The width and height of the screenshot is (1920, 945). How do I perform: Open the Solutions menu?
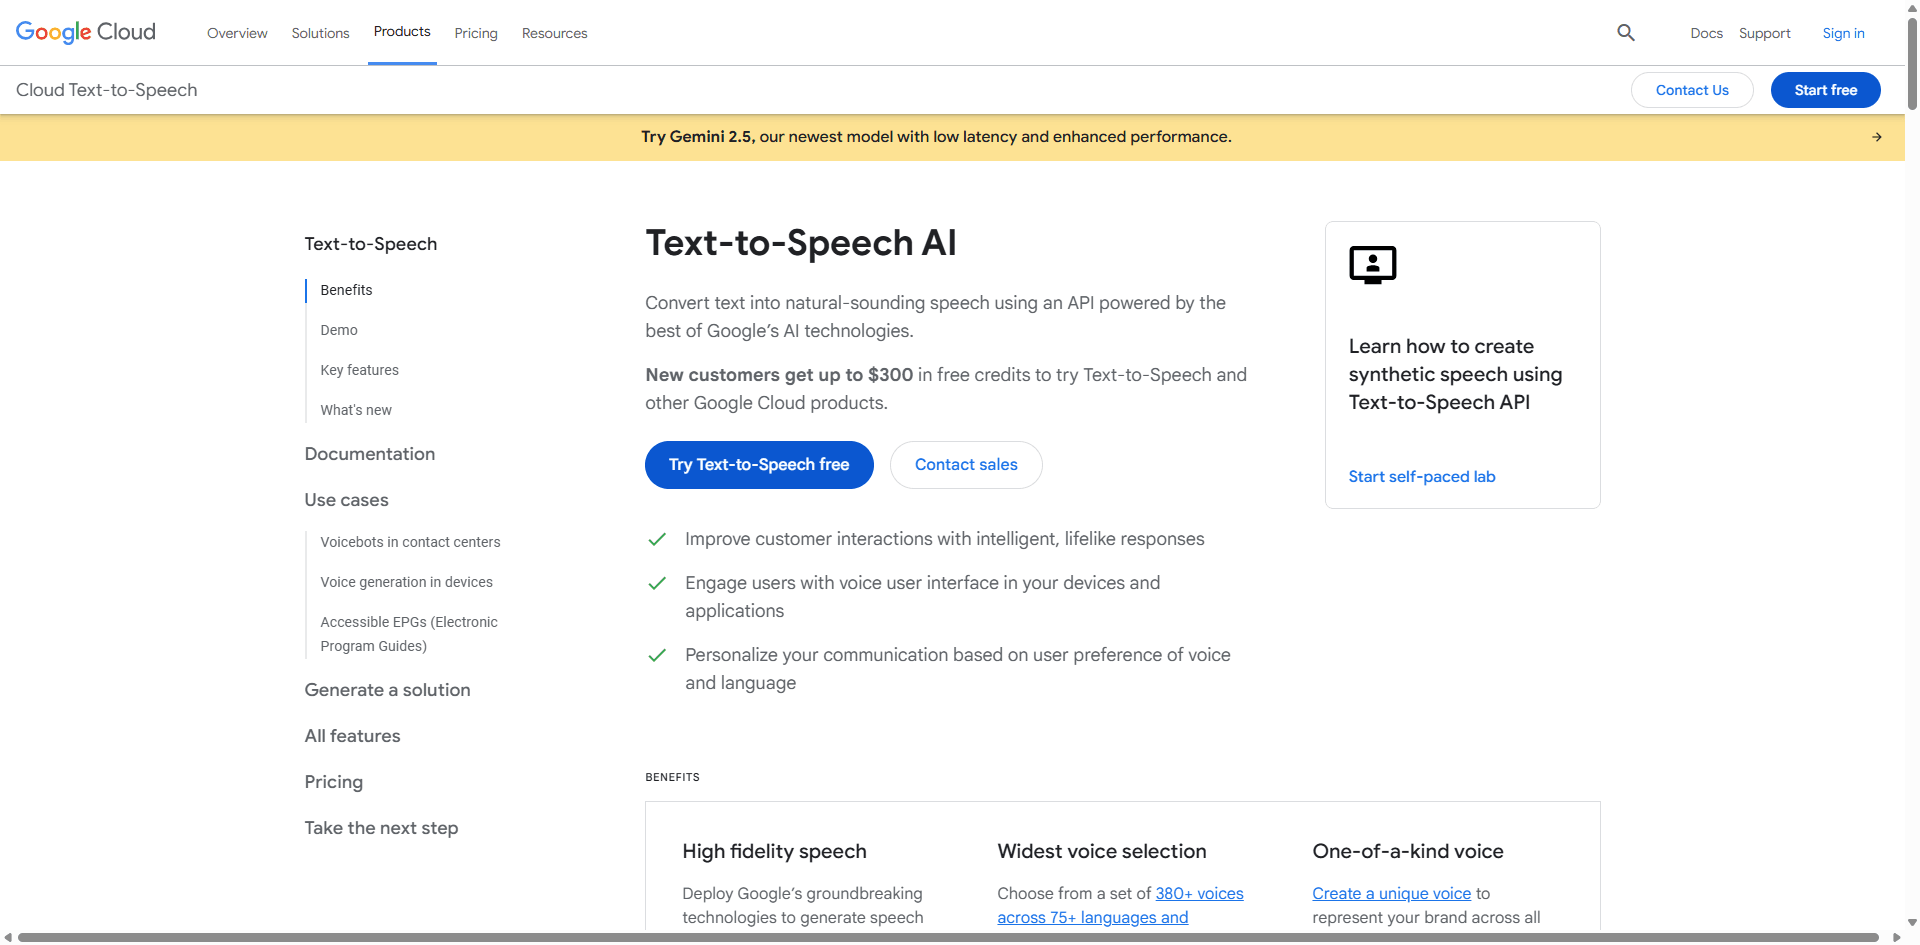(320, 33)
